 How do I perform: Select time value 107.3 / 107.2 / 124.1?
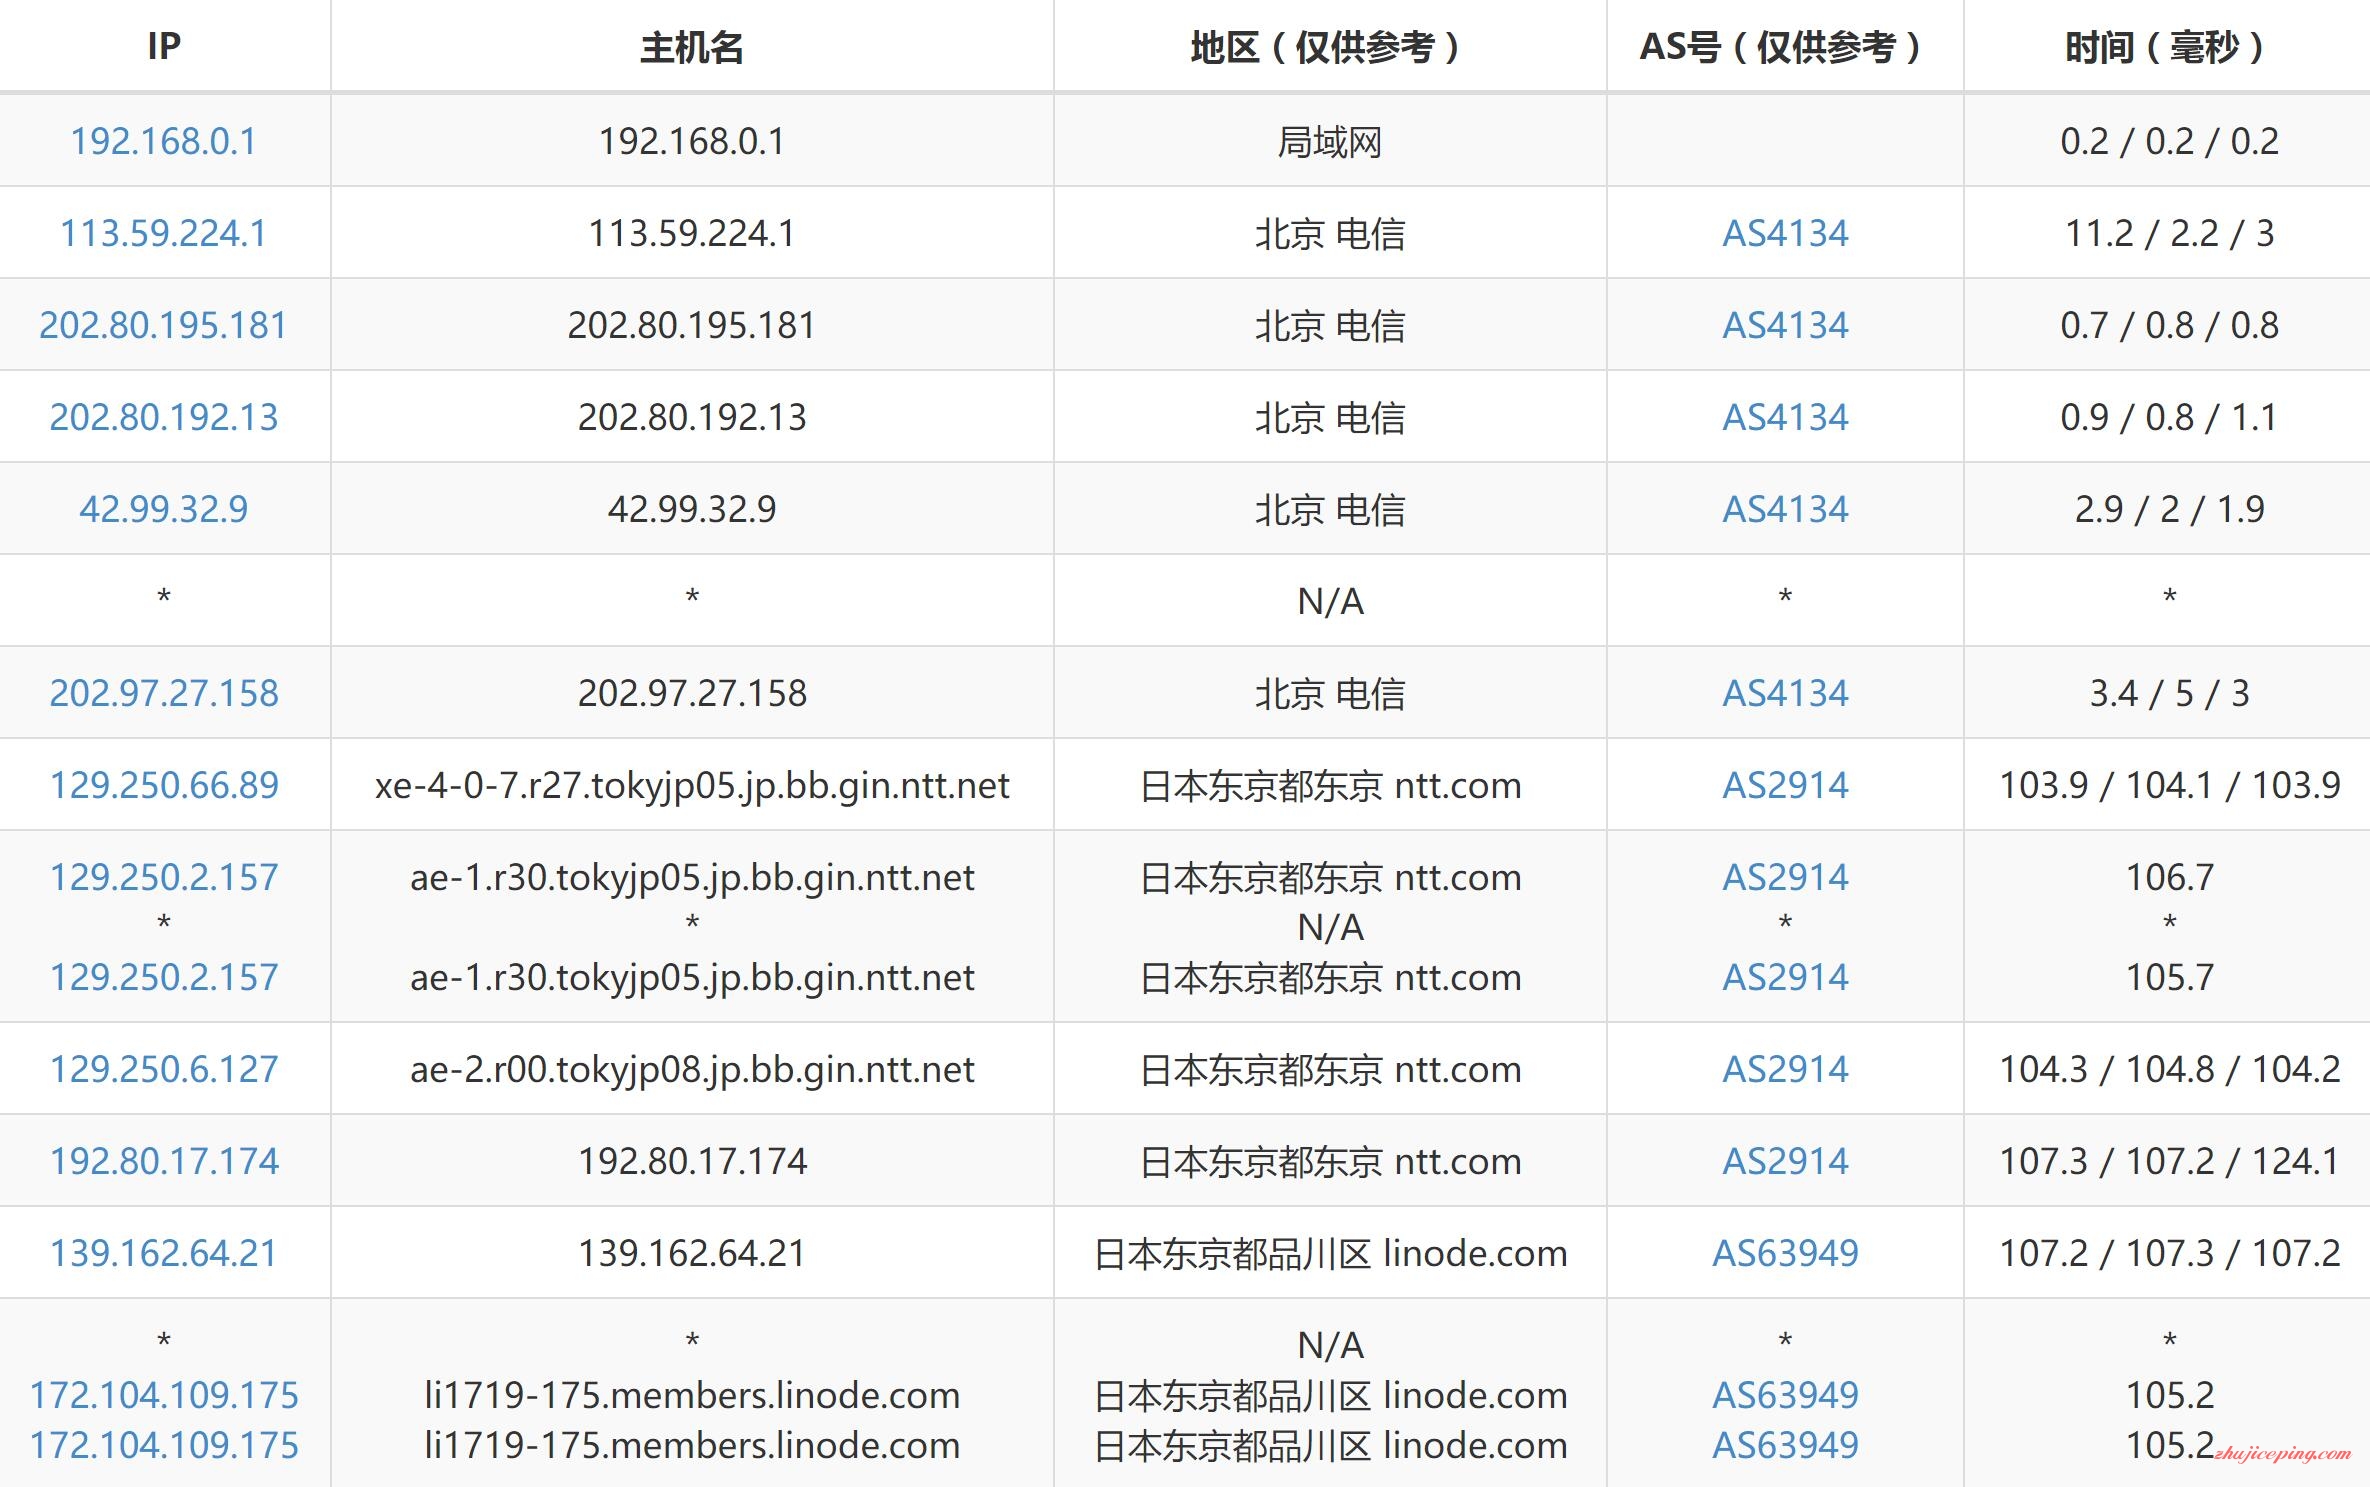[2169, 1161]
